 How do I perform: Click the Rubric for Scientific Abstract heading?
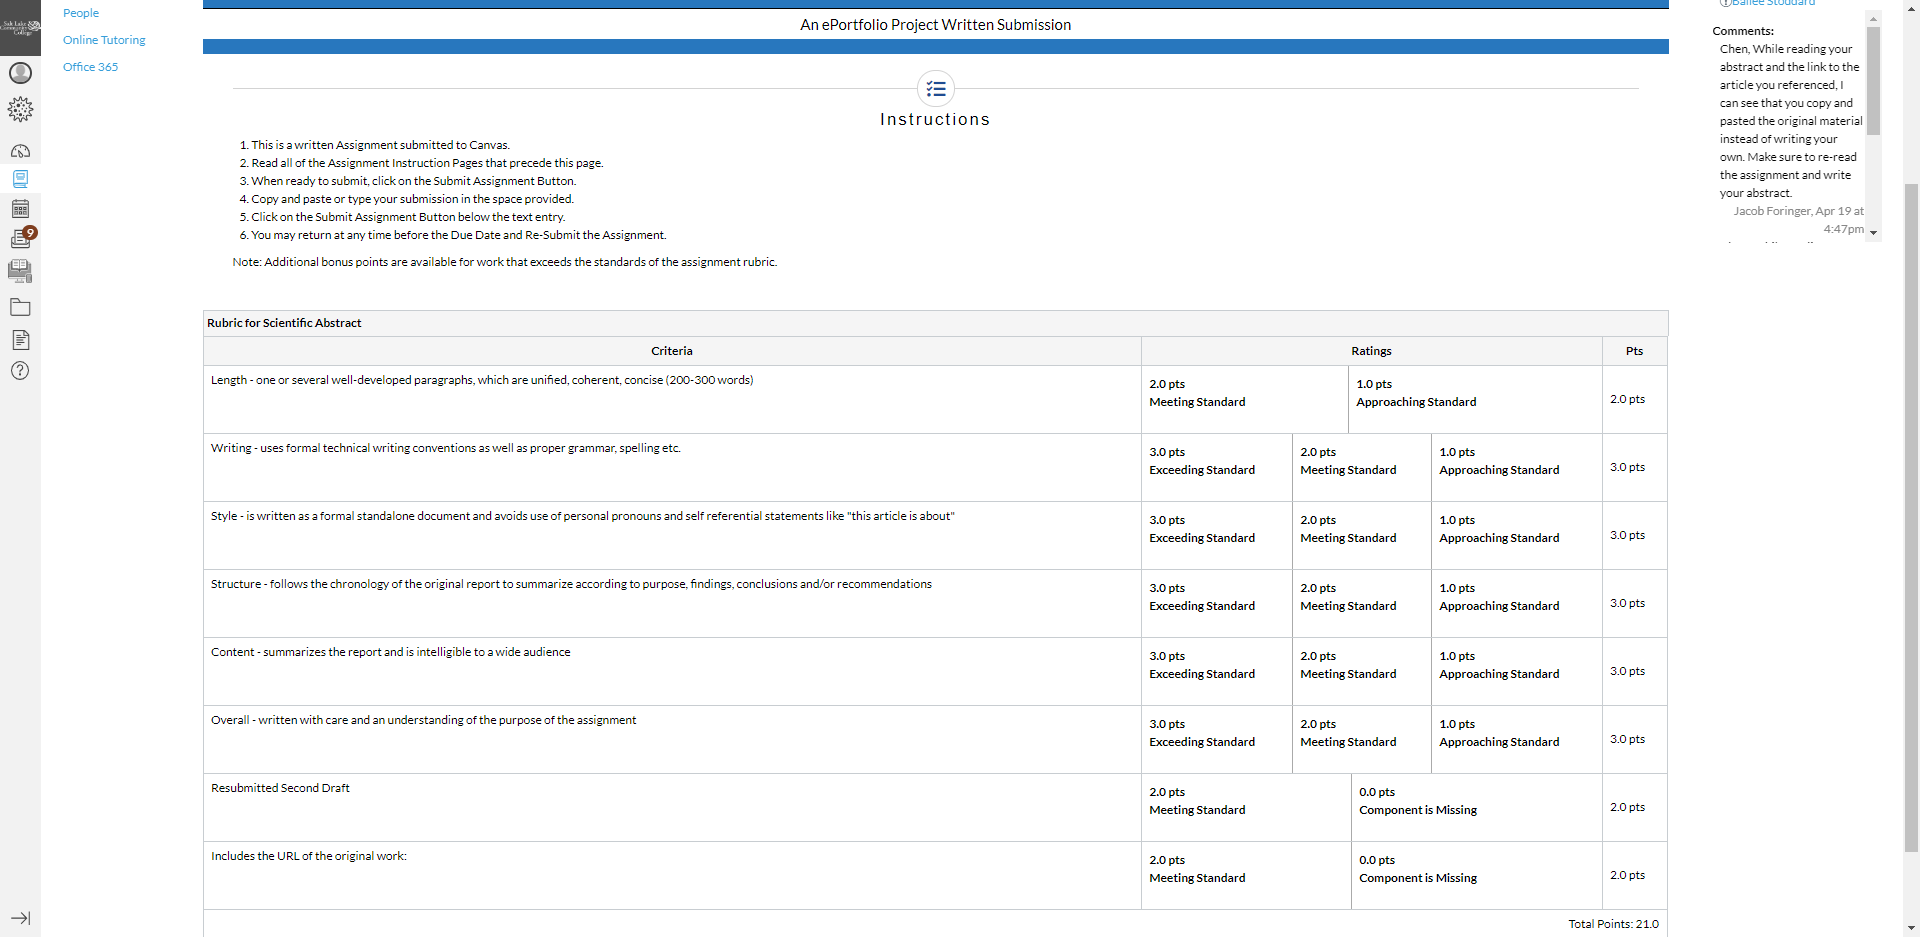click(x=284, y=323)
